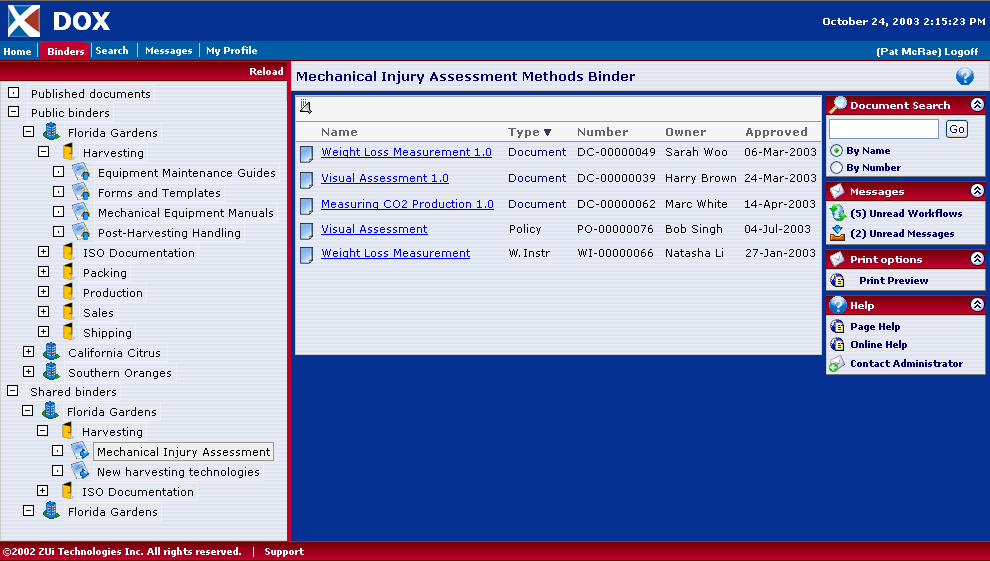Open Print Preview link

point(893,280)
